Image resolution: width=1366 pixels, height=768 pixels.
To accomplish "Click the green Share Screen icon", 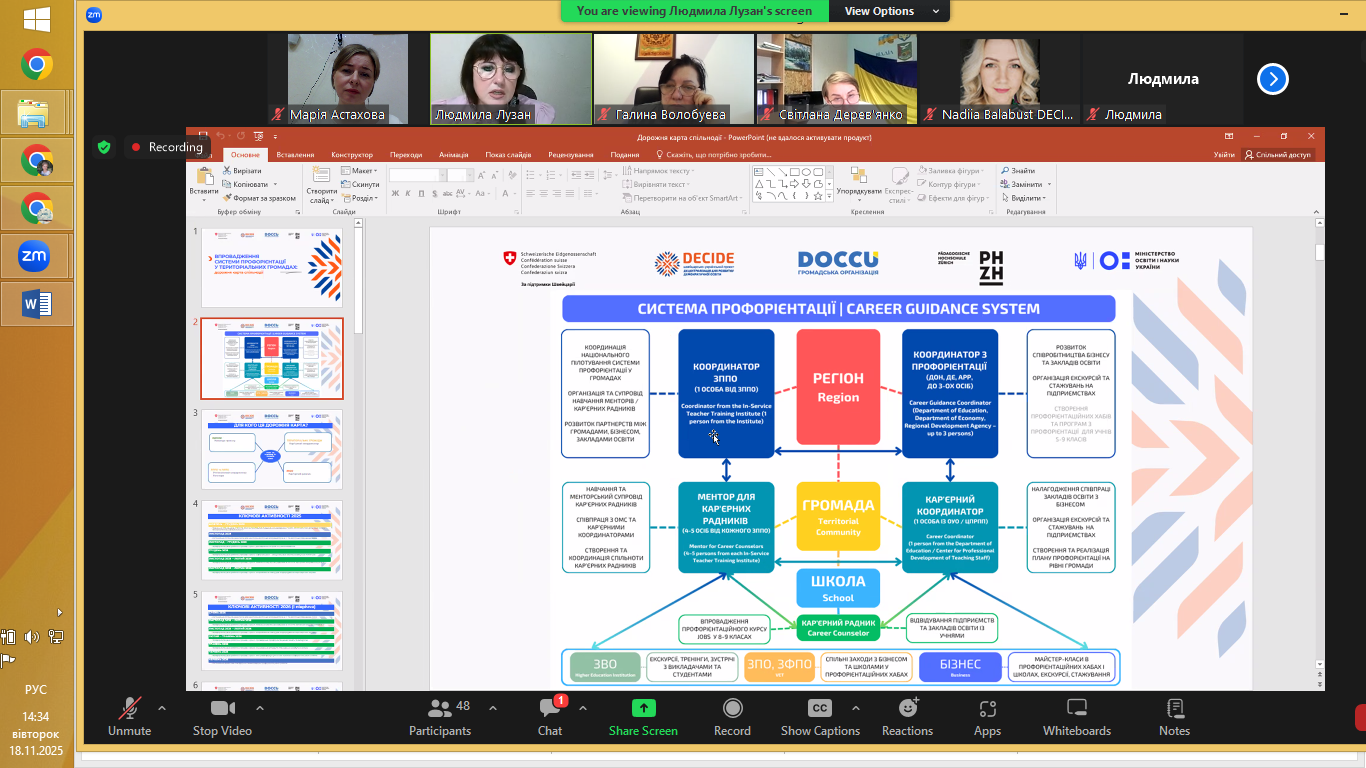I will click(643, 708).
